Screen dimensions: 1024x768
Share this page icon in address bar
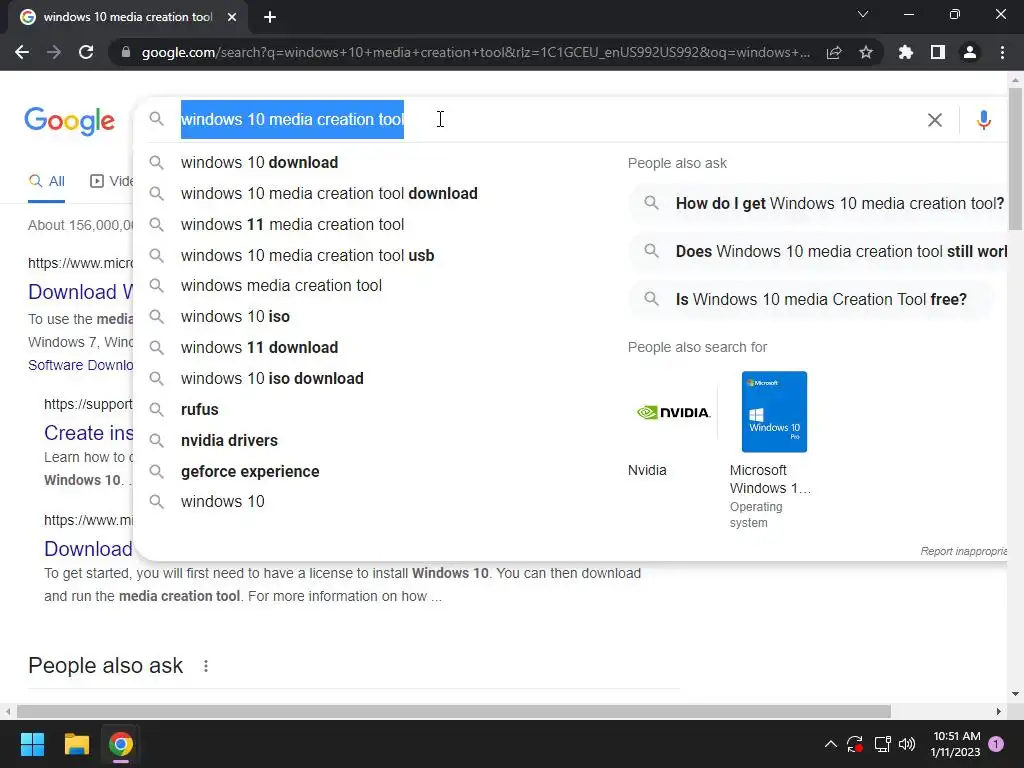click(x=834, y=52)
